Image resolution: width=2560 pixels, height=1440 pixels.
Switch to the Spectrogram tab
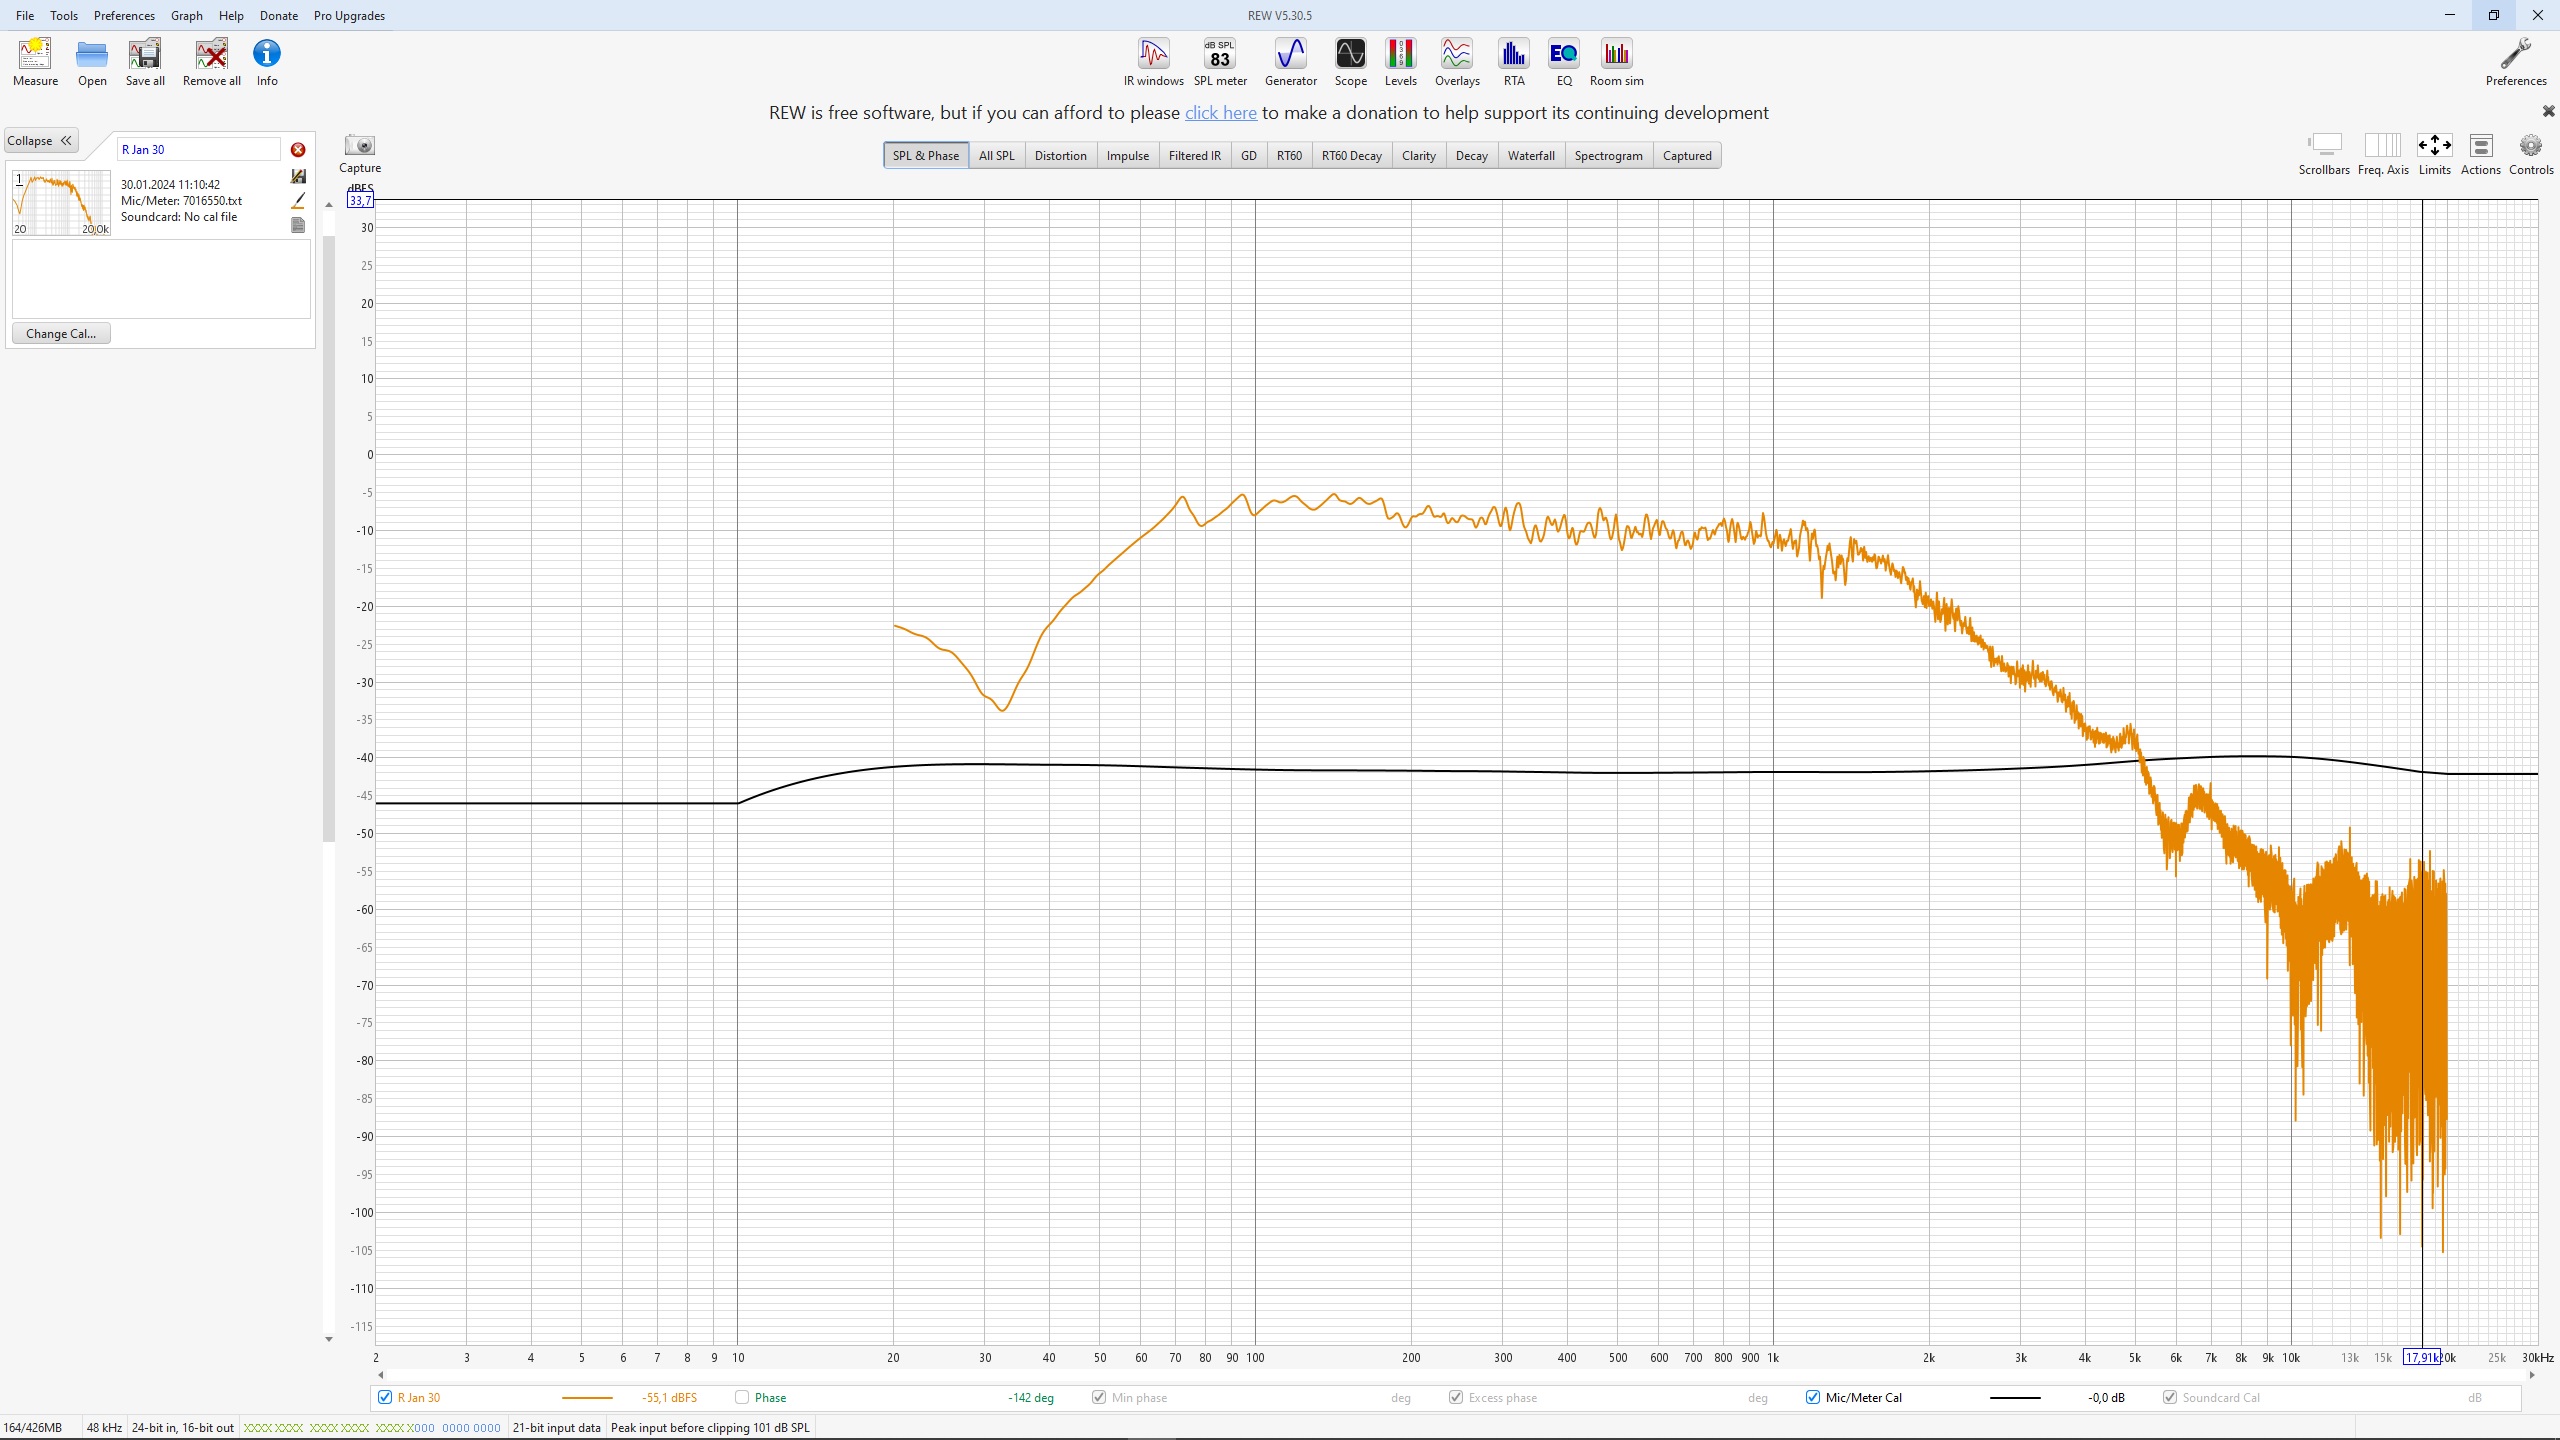tap(1608, 155)
